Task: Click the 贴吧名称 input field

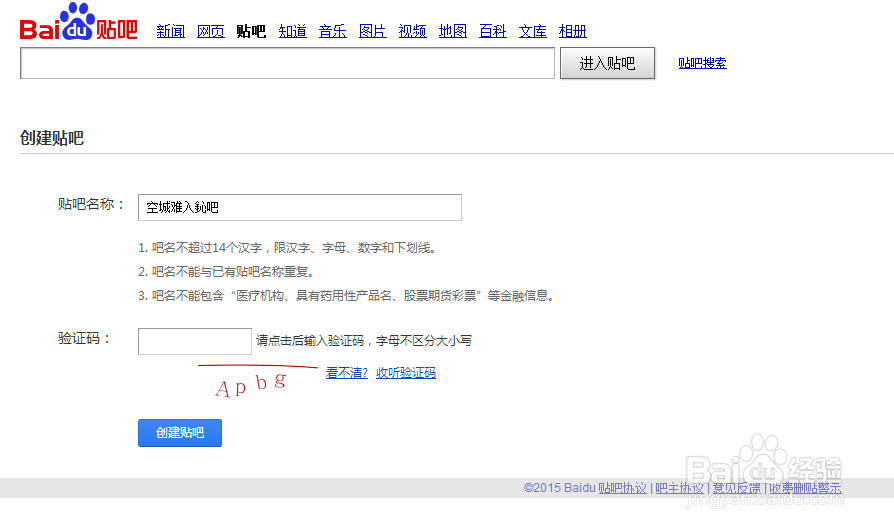Action: point(300,207)
